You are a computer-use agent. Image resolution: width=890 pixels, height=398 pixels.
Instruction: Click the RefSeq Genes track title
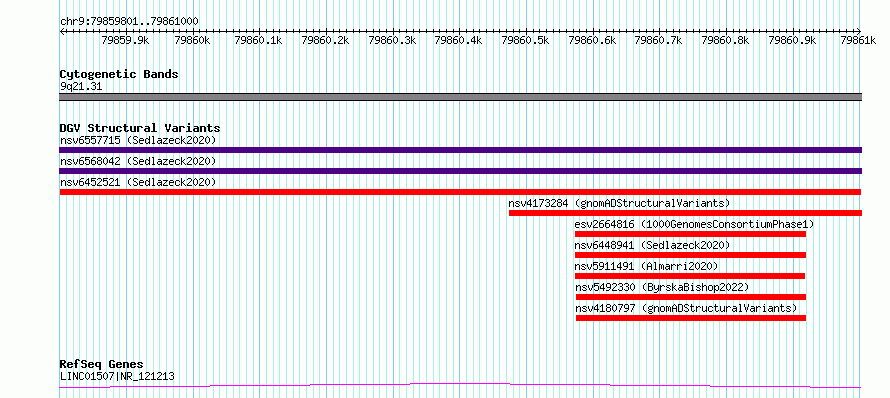[x=102, y=364]
